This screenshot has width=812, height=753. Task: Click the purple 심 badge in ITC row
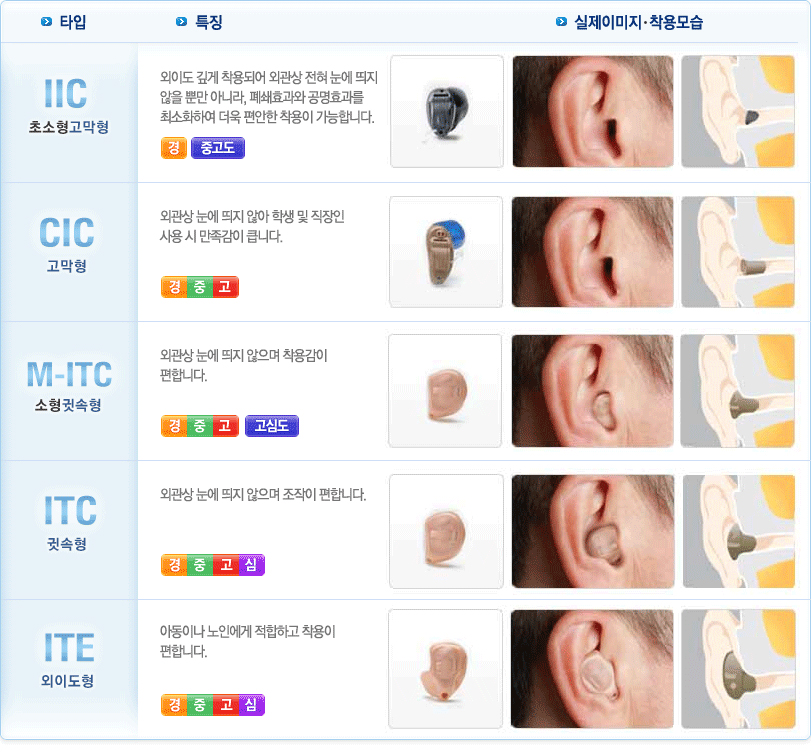(x=252, y=564)
